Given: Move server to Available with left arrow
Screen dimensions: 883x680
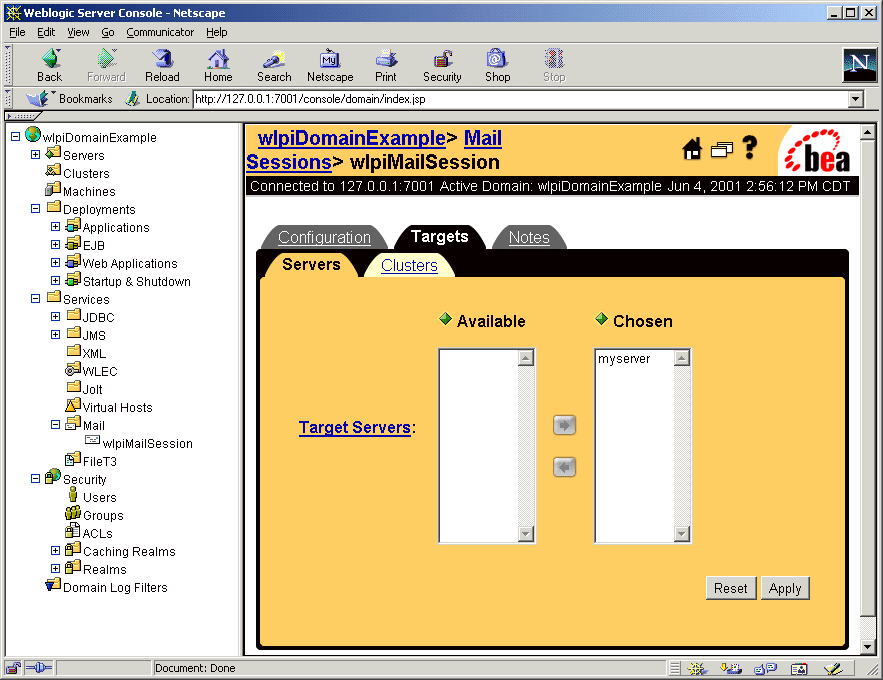Looking at the screenshot, I should tap(564, 467).
